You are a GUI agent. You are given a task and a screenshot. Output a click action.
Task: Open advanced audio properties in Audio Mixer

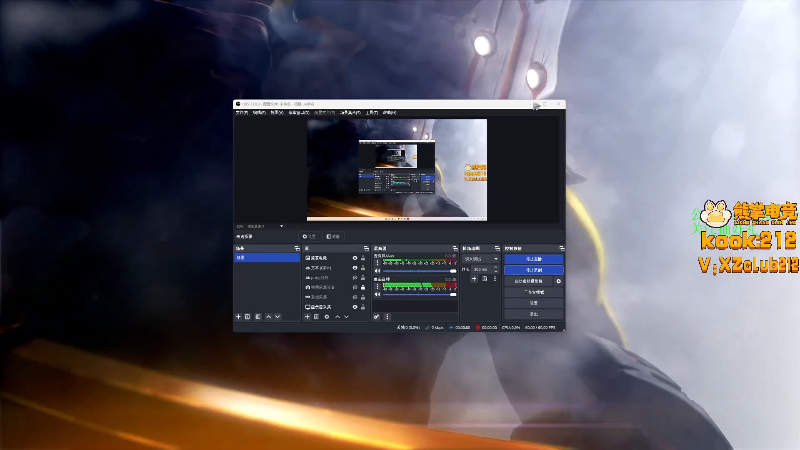376,316
